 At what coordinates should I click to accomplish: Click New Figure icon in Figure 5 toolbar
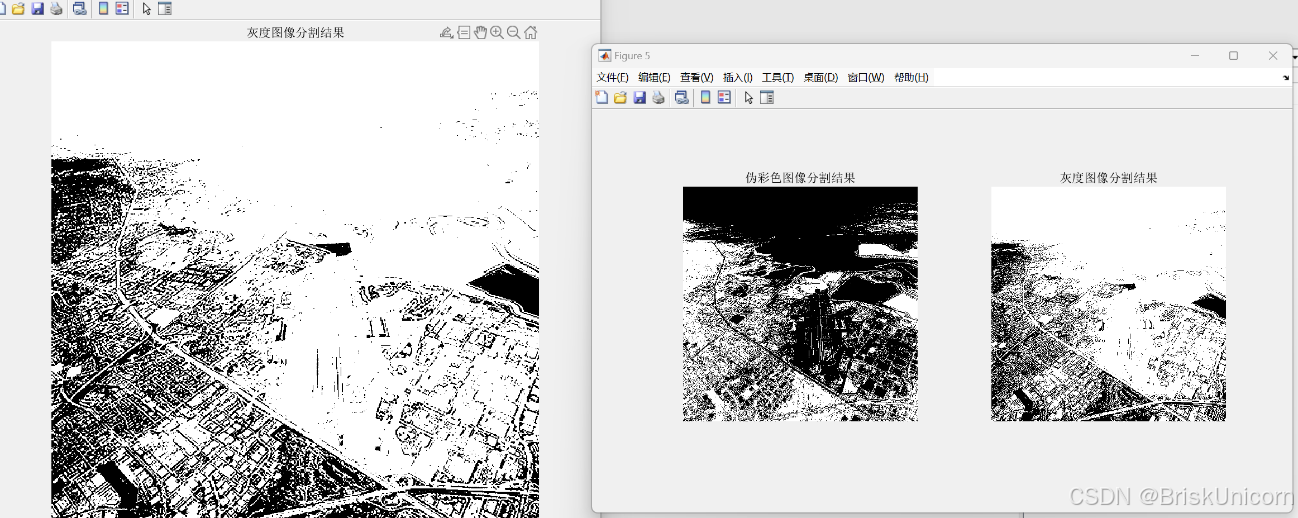click(601, 97)
